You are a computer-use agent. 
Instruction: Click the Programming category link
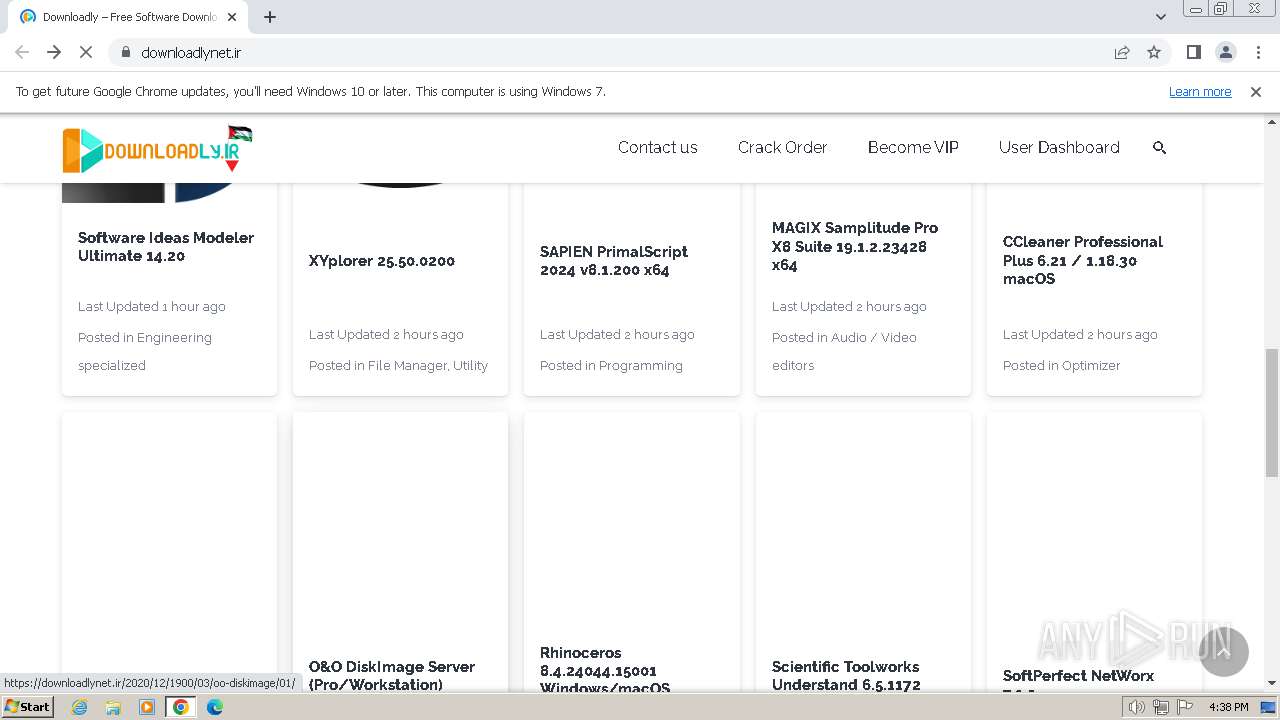(640, 365)
